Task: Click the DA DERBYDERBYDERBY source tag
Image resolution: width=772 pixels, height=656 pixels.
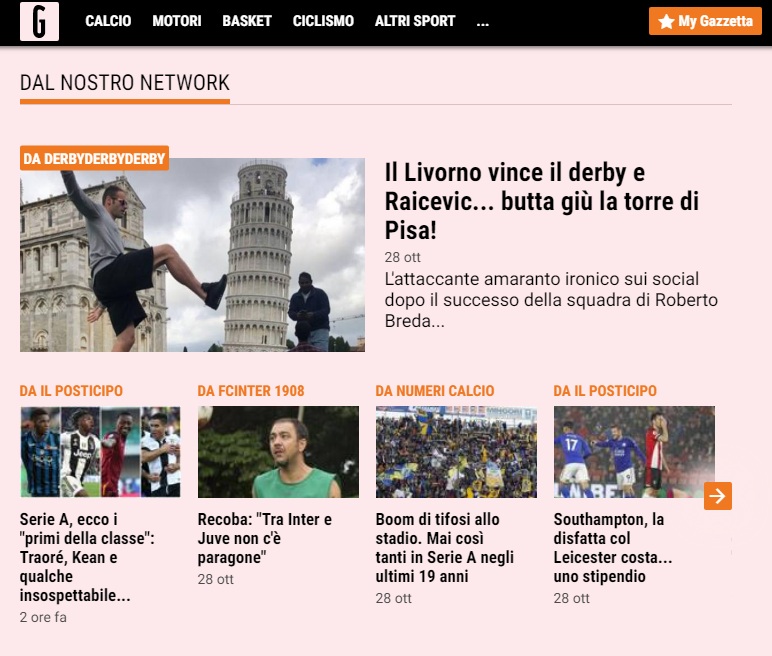Action: (x=95, y=158)
